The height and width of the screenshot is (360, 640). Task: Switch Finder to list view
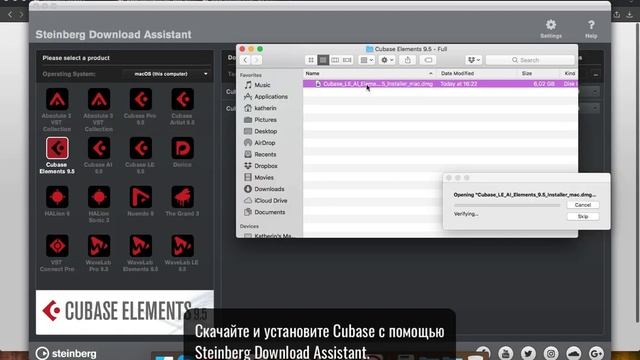[x=323, y=60]
